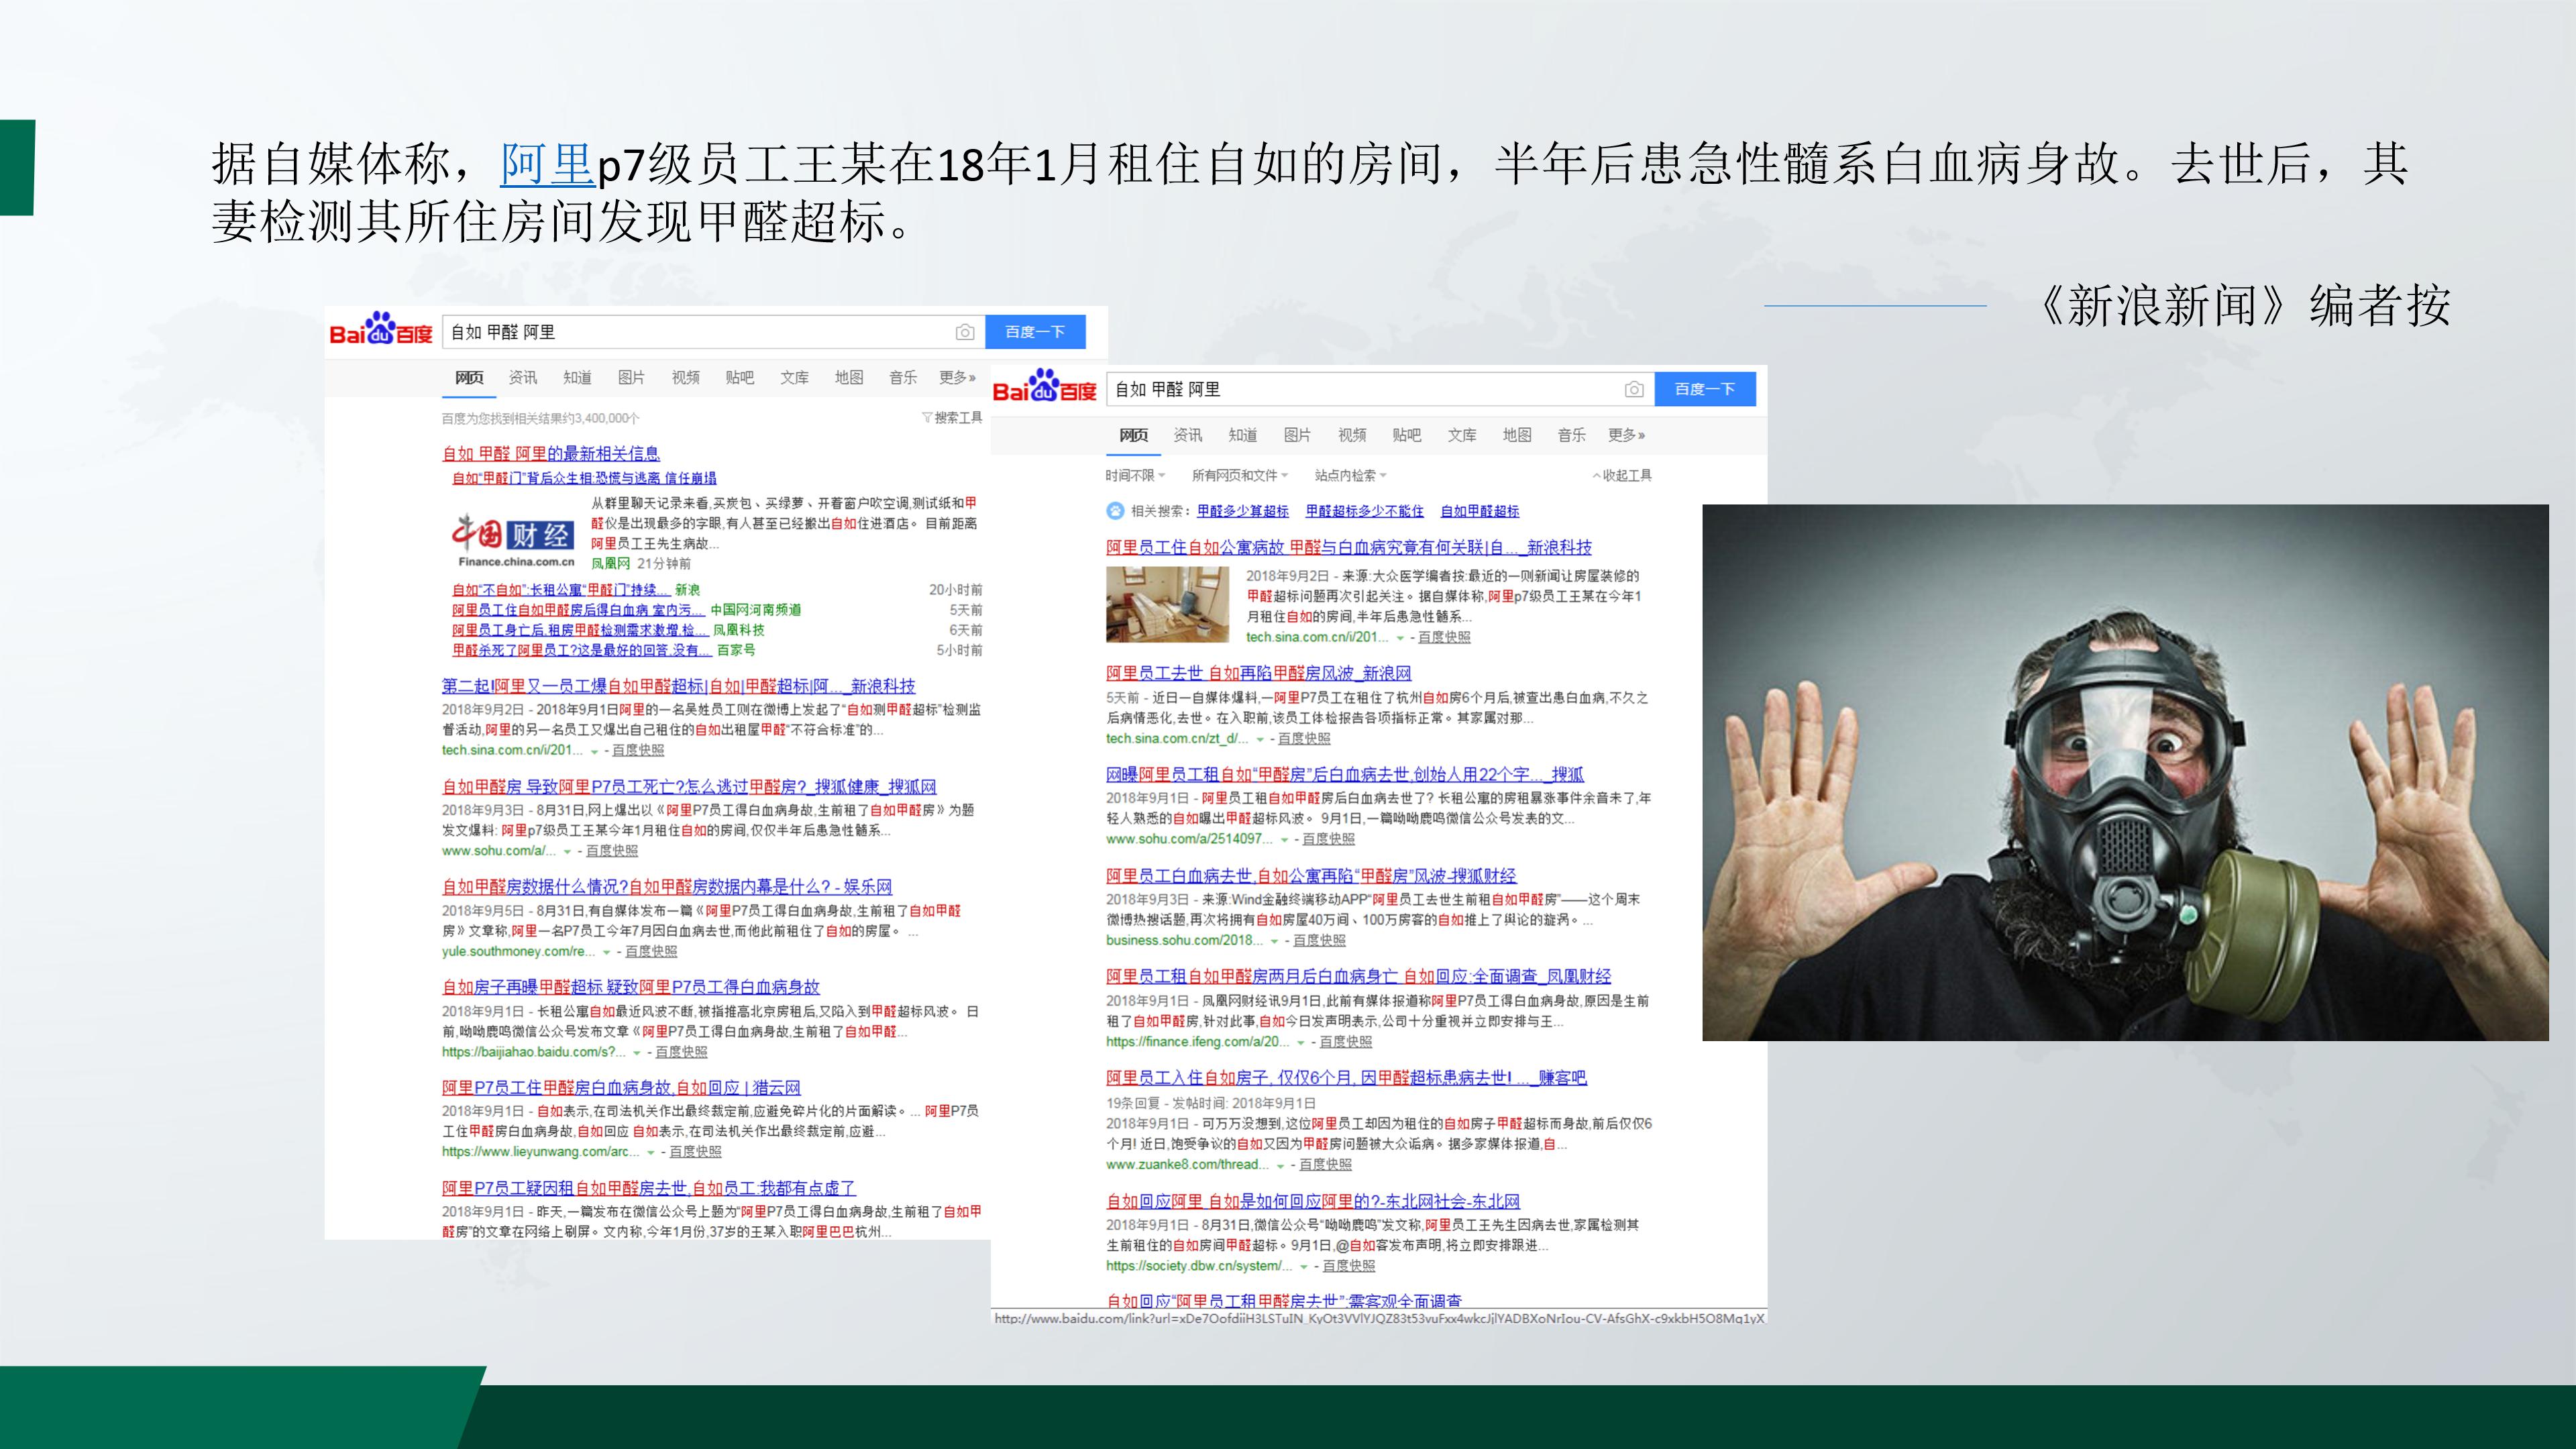Viewport: 2576px width, 1449px height.
Task: Open result 阿里P7员工住甲醛房白血病身故 猎云网
Action: [621, 1088]
